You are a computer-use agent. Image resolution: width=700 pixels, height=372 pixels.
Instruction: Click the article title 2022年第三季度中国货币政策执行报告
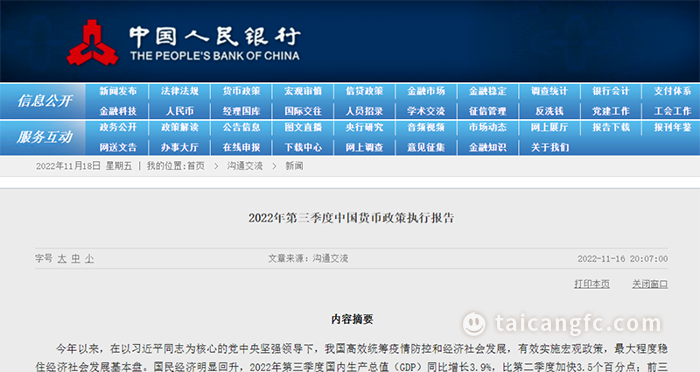pos(351,218)
